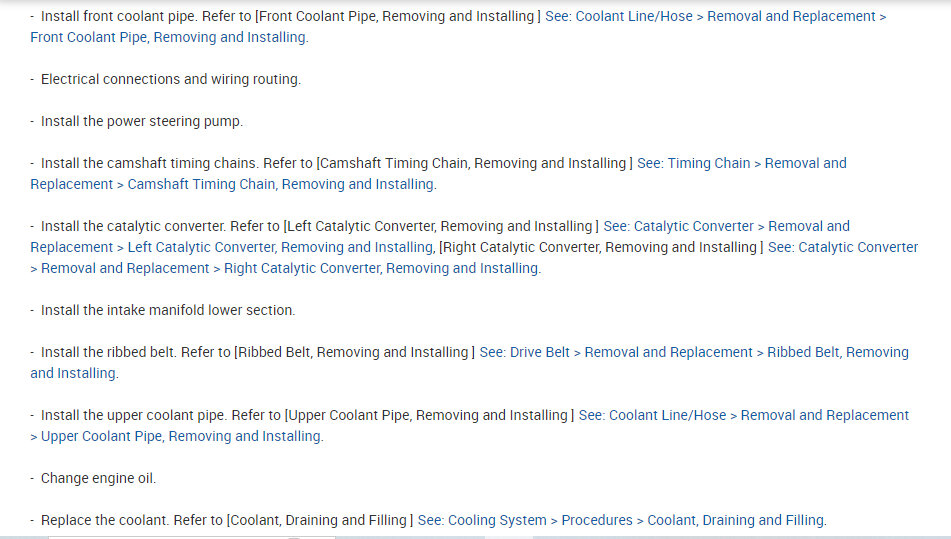Click the bracketed black 'Ribbed Belt, Removing and Installing' text
Viewport: 951px width, 539px height.
click(x=352, y=352)
